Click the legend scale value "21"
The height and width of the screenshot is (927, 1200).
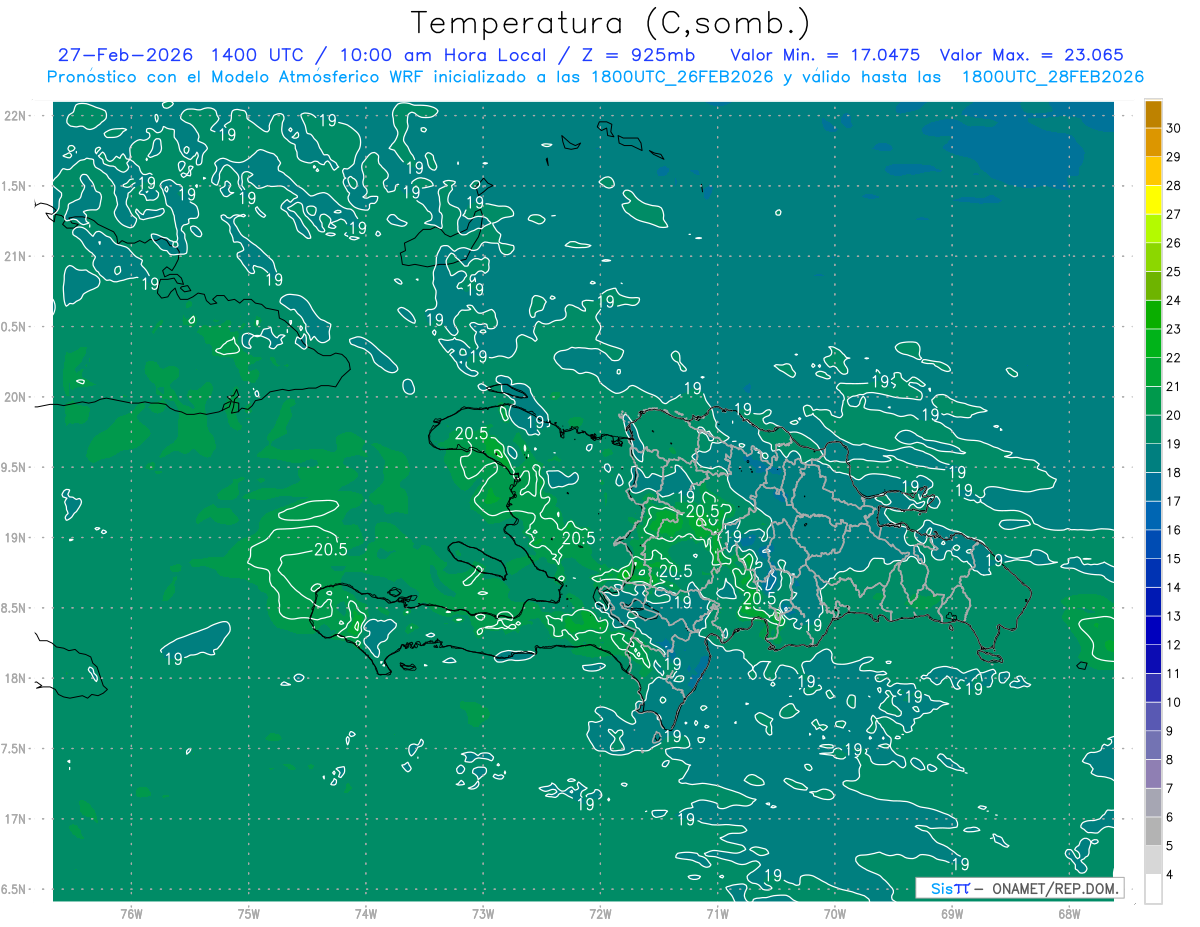(x=1175, y=387)
